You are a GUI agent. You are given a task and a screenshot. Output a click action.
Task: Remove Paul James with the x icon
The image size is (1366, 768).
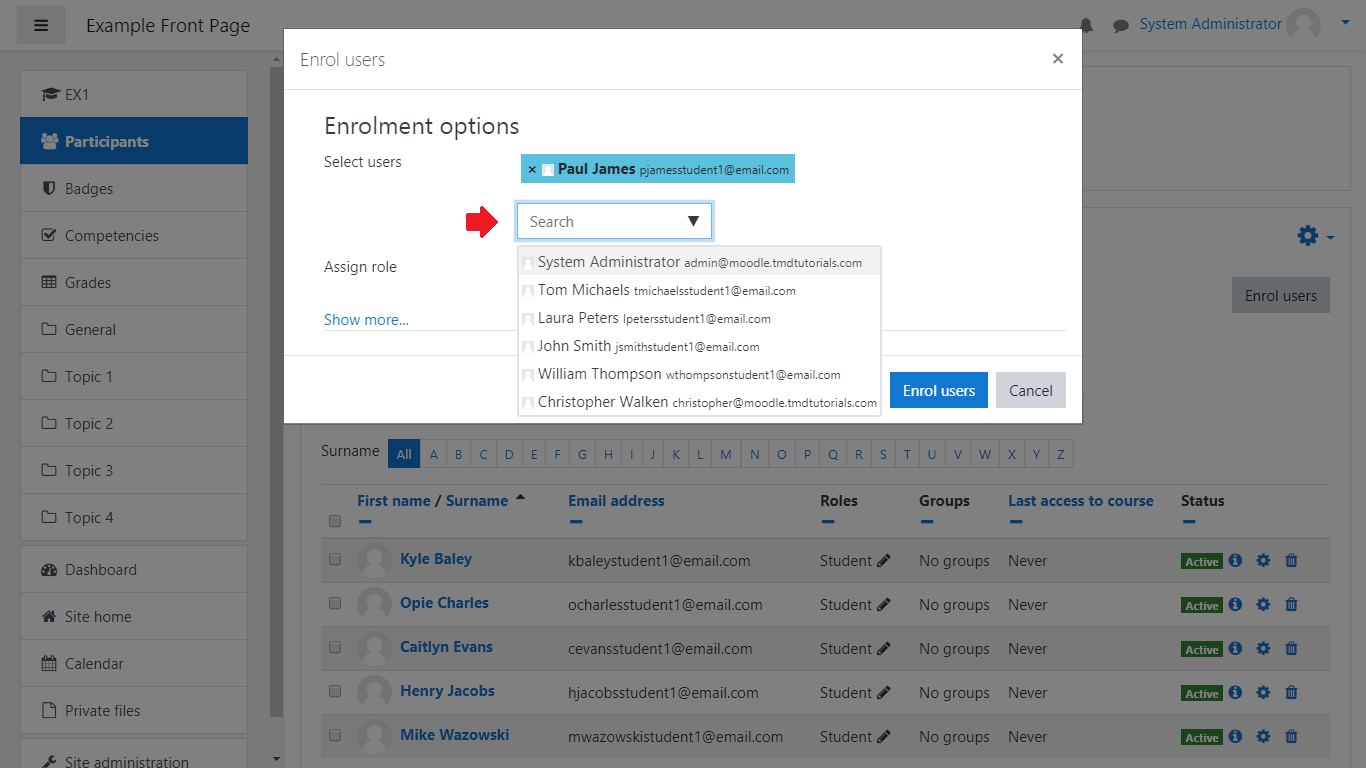pos(532,170)
